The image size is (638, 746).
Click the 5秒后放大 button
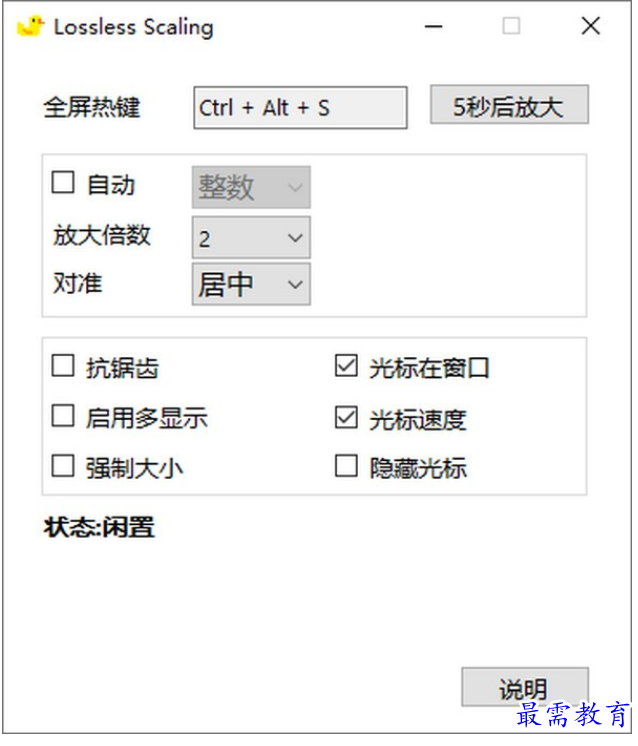[x=509, y=106]
